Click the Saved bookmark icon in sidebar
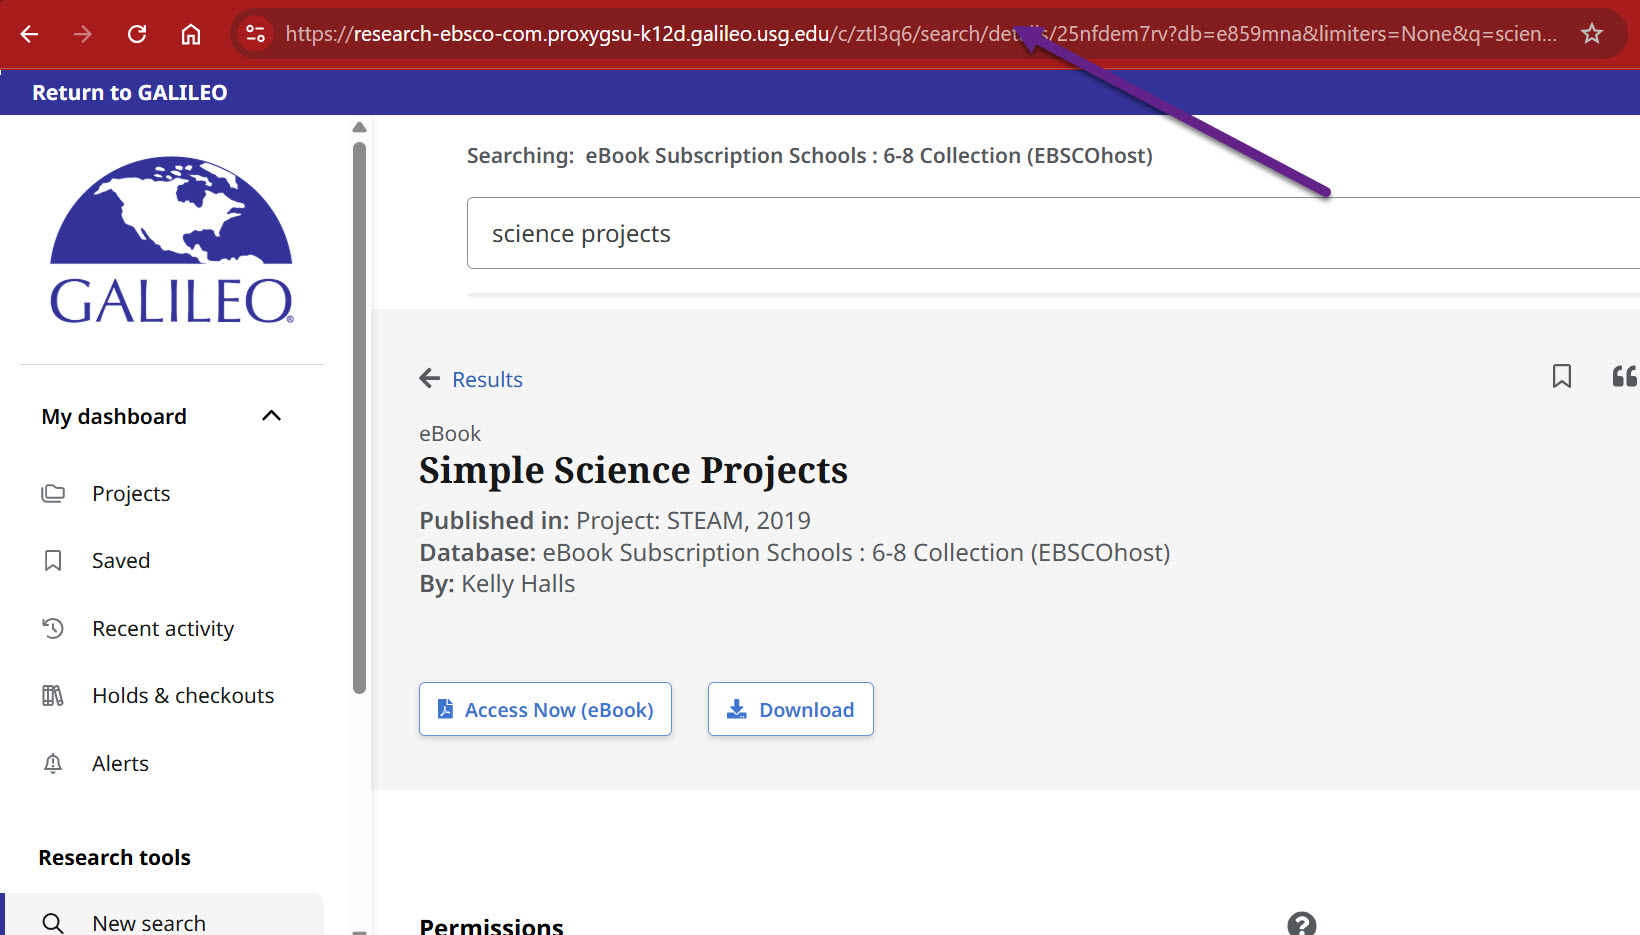 point(53,561)
